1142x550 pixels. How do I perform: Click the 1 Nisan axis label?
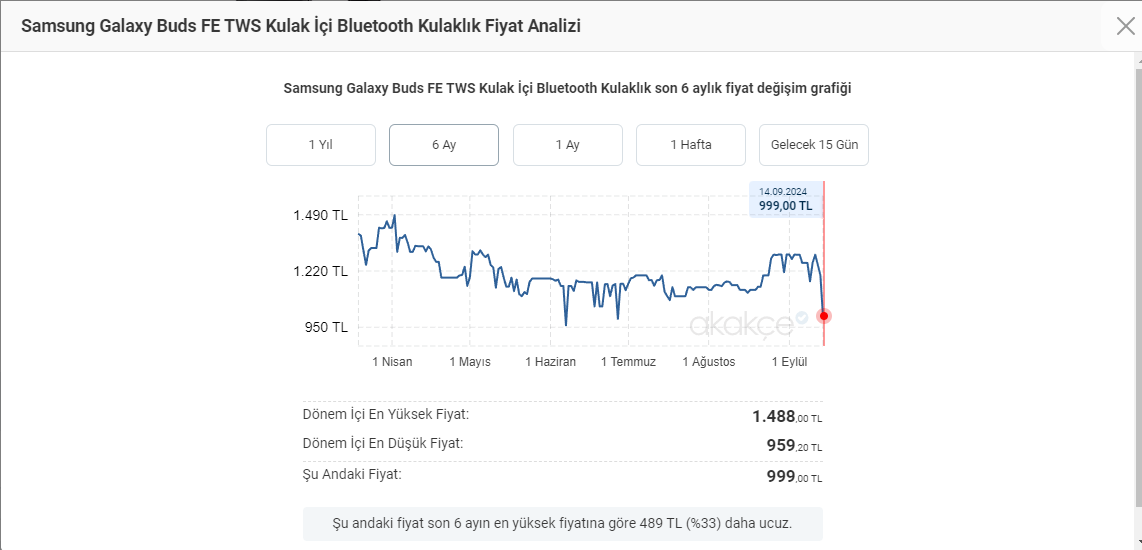click(x=392, y=362)
